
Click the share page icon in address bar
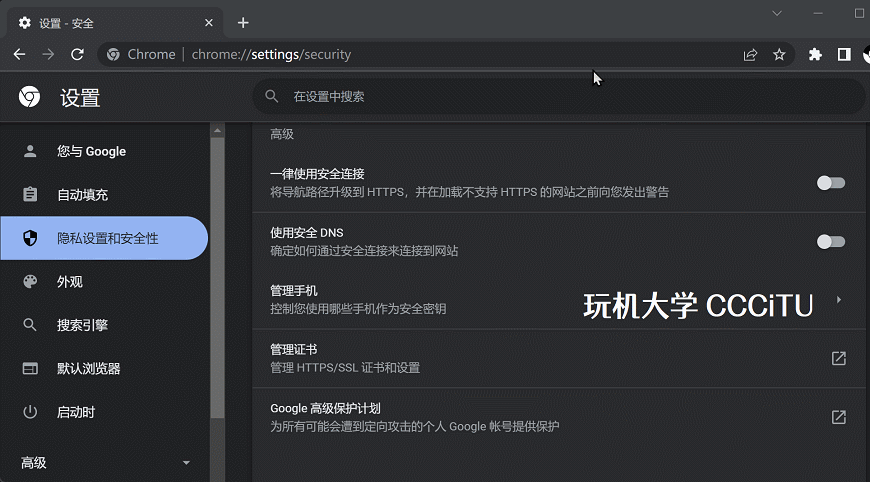tap(750, 55)
